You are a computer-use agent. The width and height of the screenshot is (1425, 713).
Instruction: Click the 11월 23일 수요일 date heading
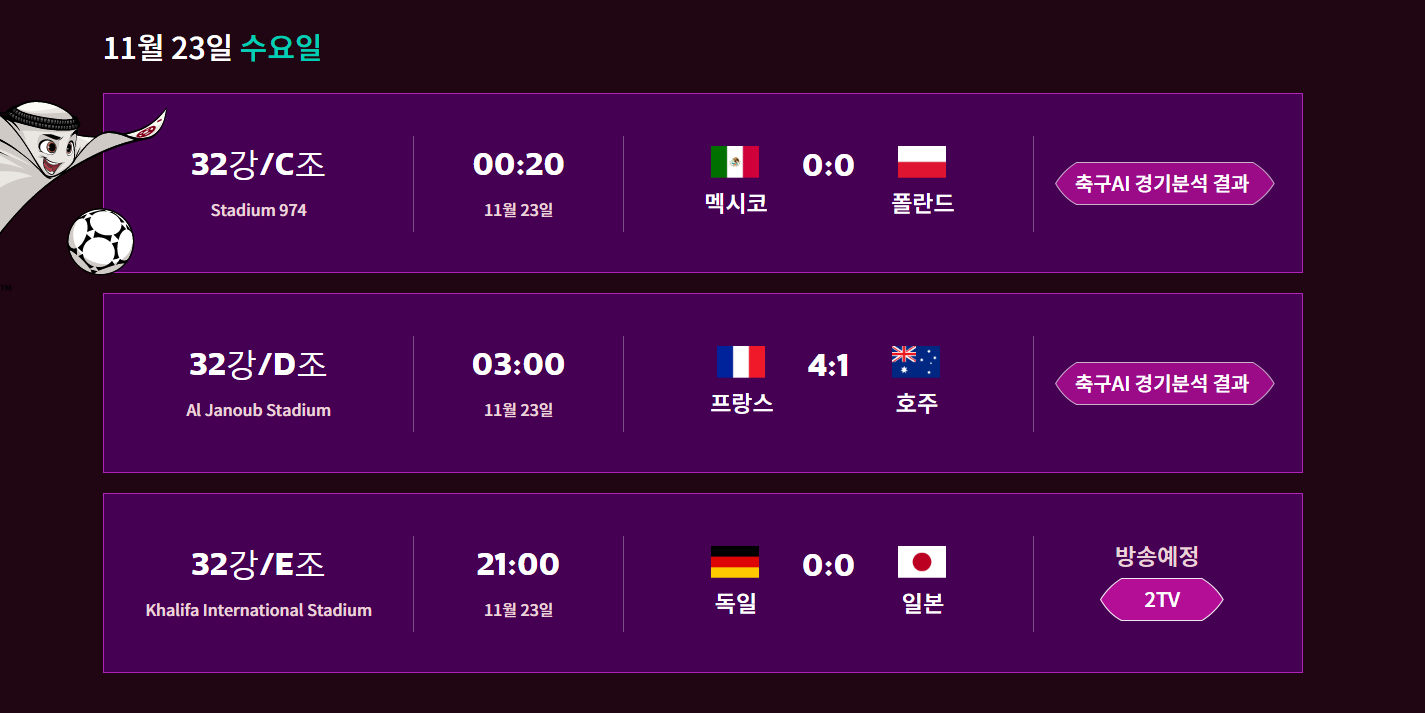(213, 47)
